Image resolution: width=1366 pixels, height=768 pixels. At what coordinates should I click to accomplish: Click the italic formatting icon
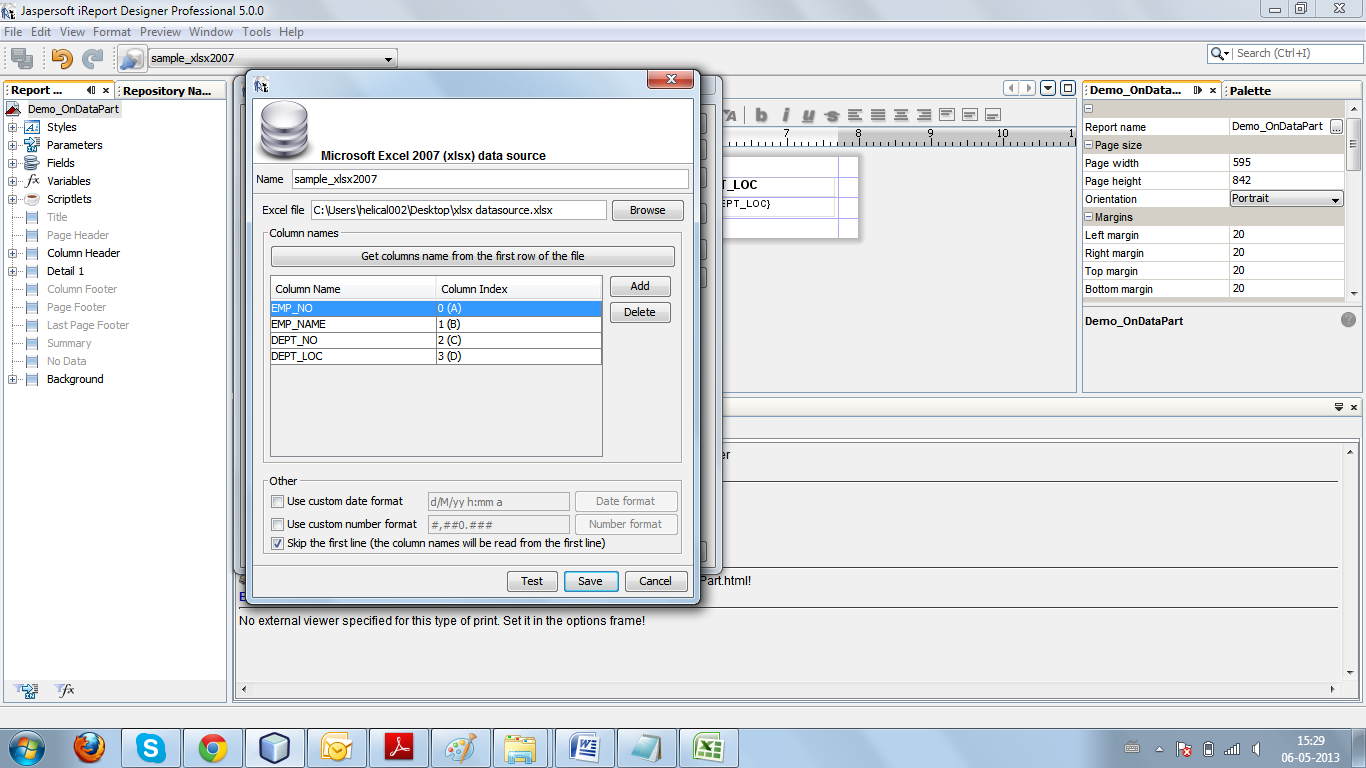[785, 115]
